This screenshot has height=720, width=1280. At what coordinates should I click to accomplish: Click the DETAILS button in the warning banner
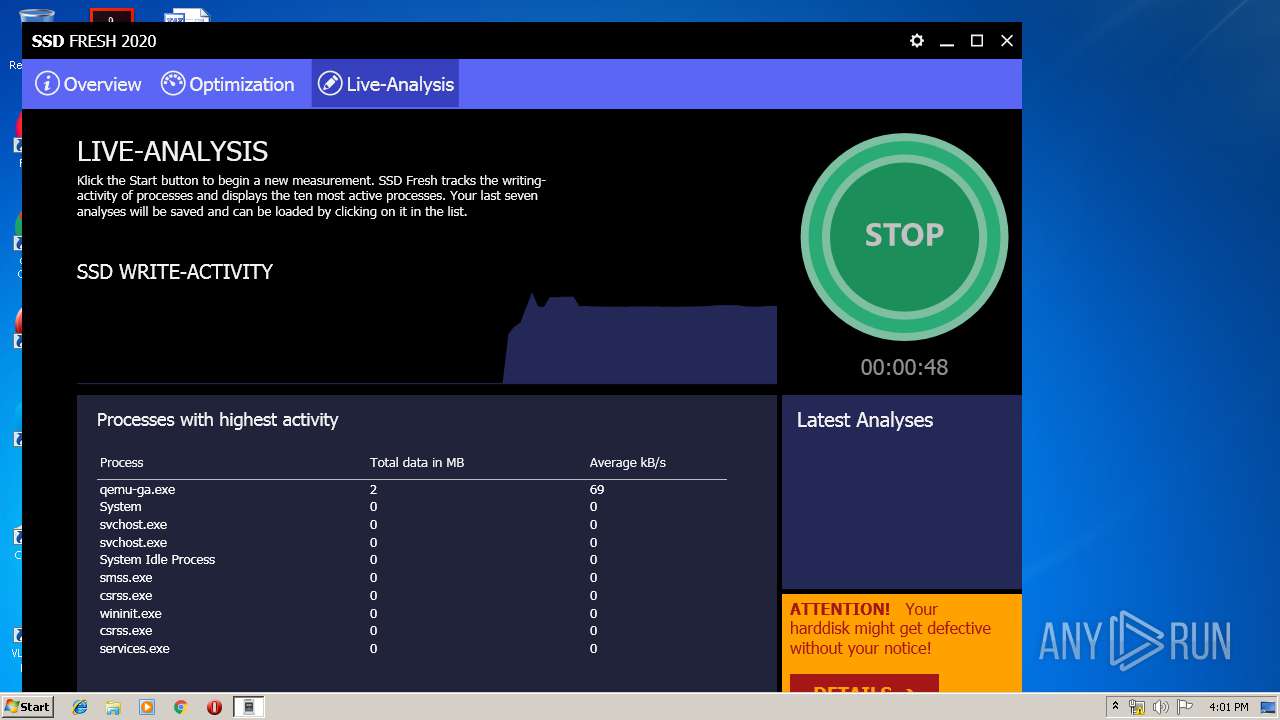tap(864, 684)
